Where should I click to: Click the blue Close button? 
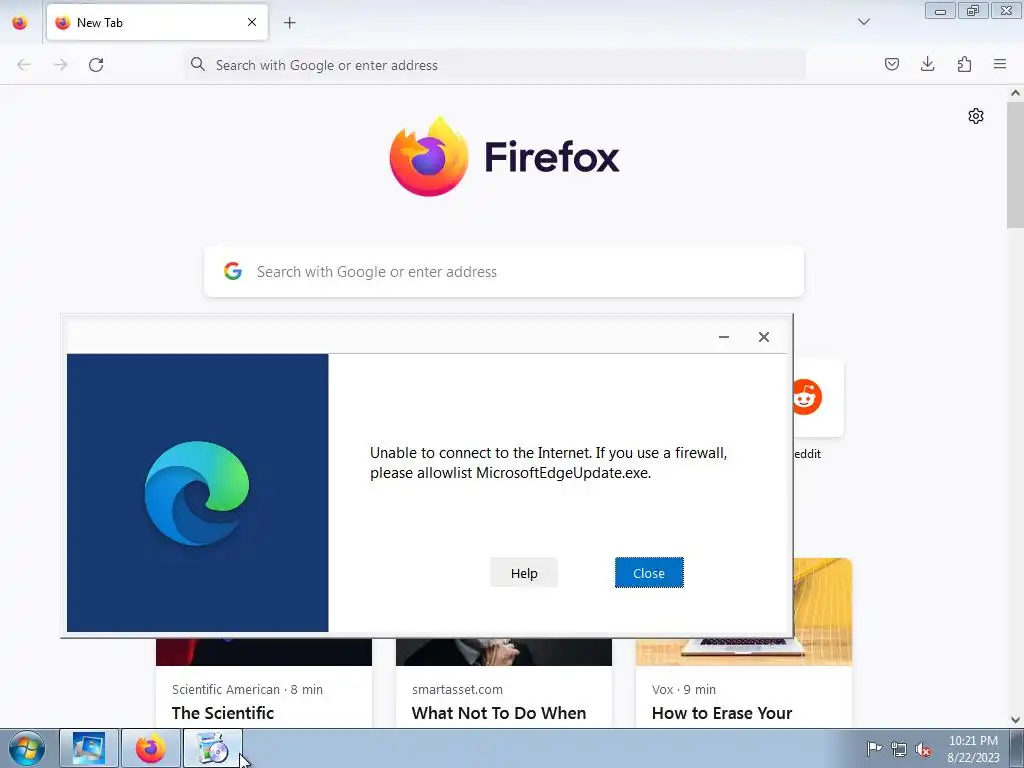pos(648,573)
